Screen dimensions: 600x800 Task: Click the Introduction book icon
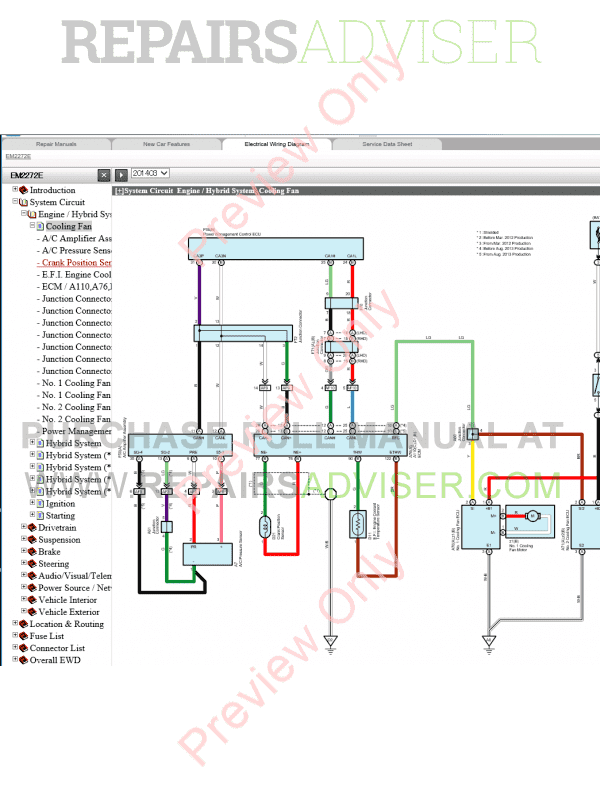(23, 190)
